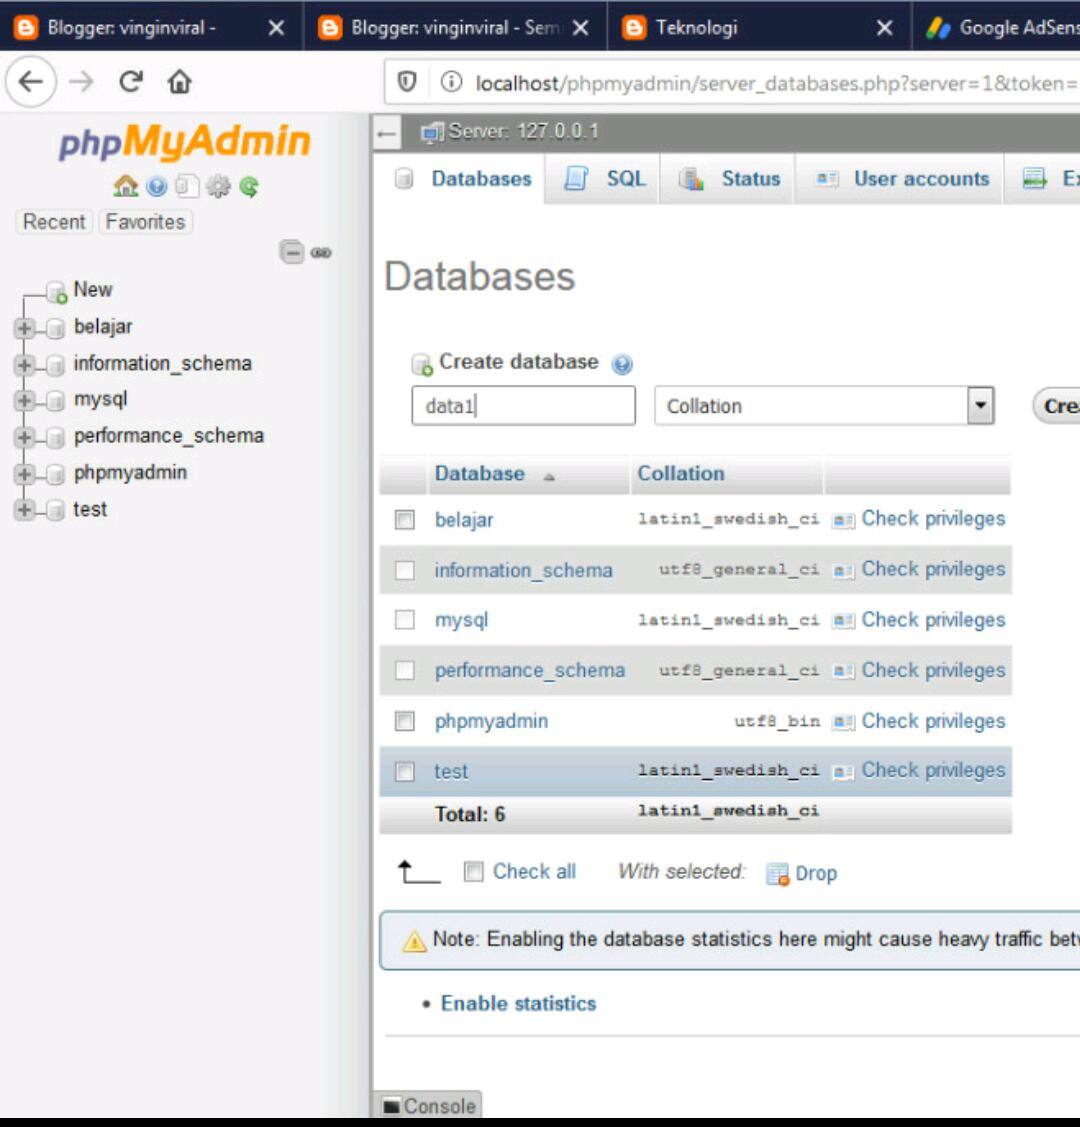Click mysql database icon in tree
1080x1127 pixels.
coord(55,400)
